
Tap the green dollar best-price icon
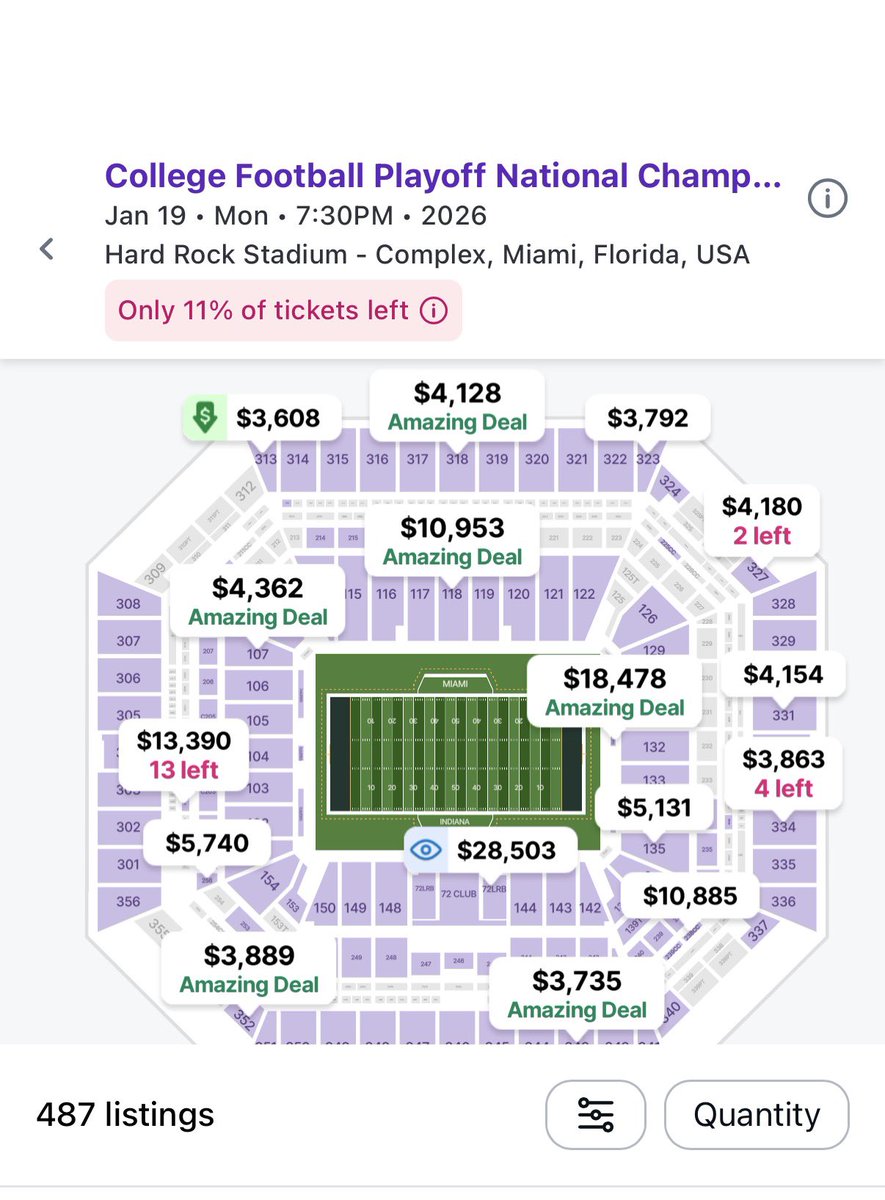pos(204,418)
